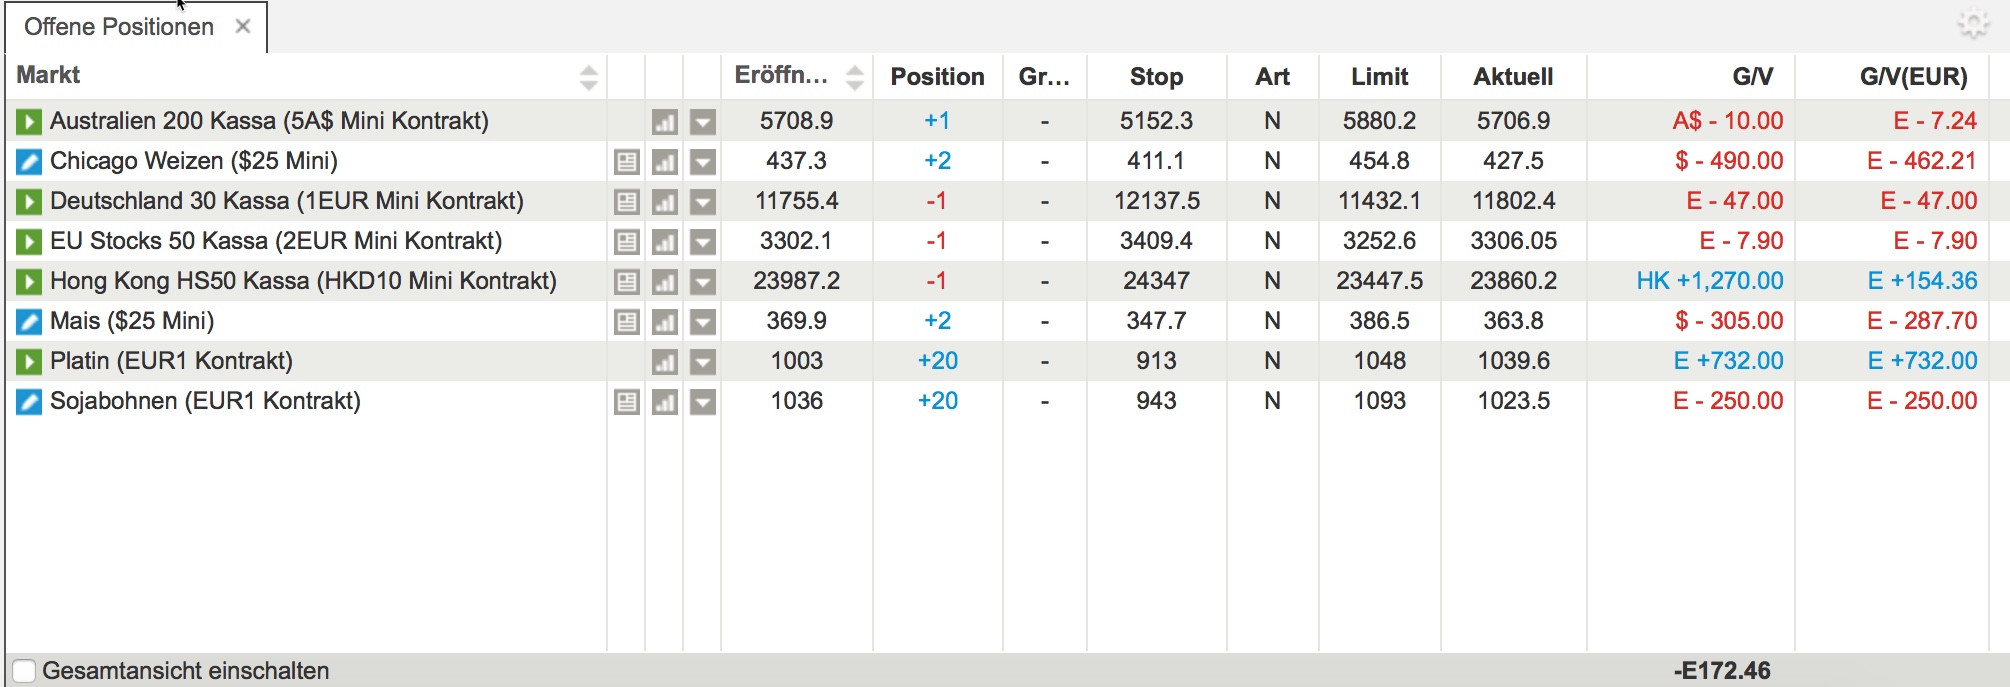Viewport: 2010px width, 687px height.
Task: Open news icon for Chicago Weizen
Action: [x=627, y=162]
